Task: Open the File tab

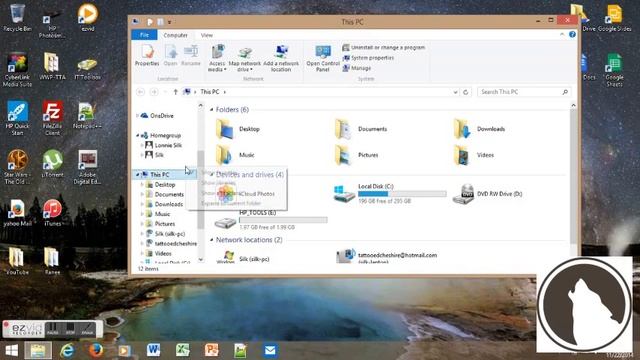Action: click(x=144, y=35)
